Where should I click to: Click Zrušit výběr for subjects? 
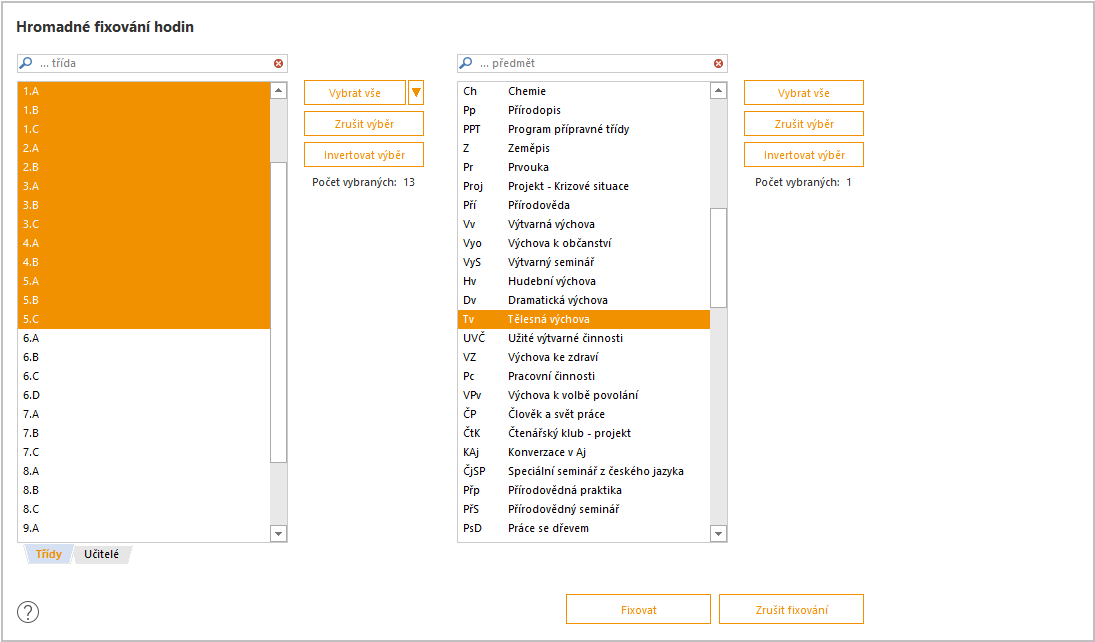pyautogui.click(x=804, y=124)
